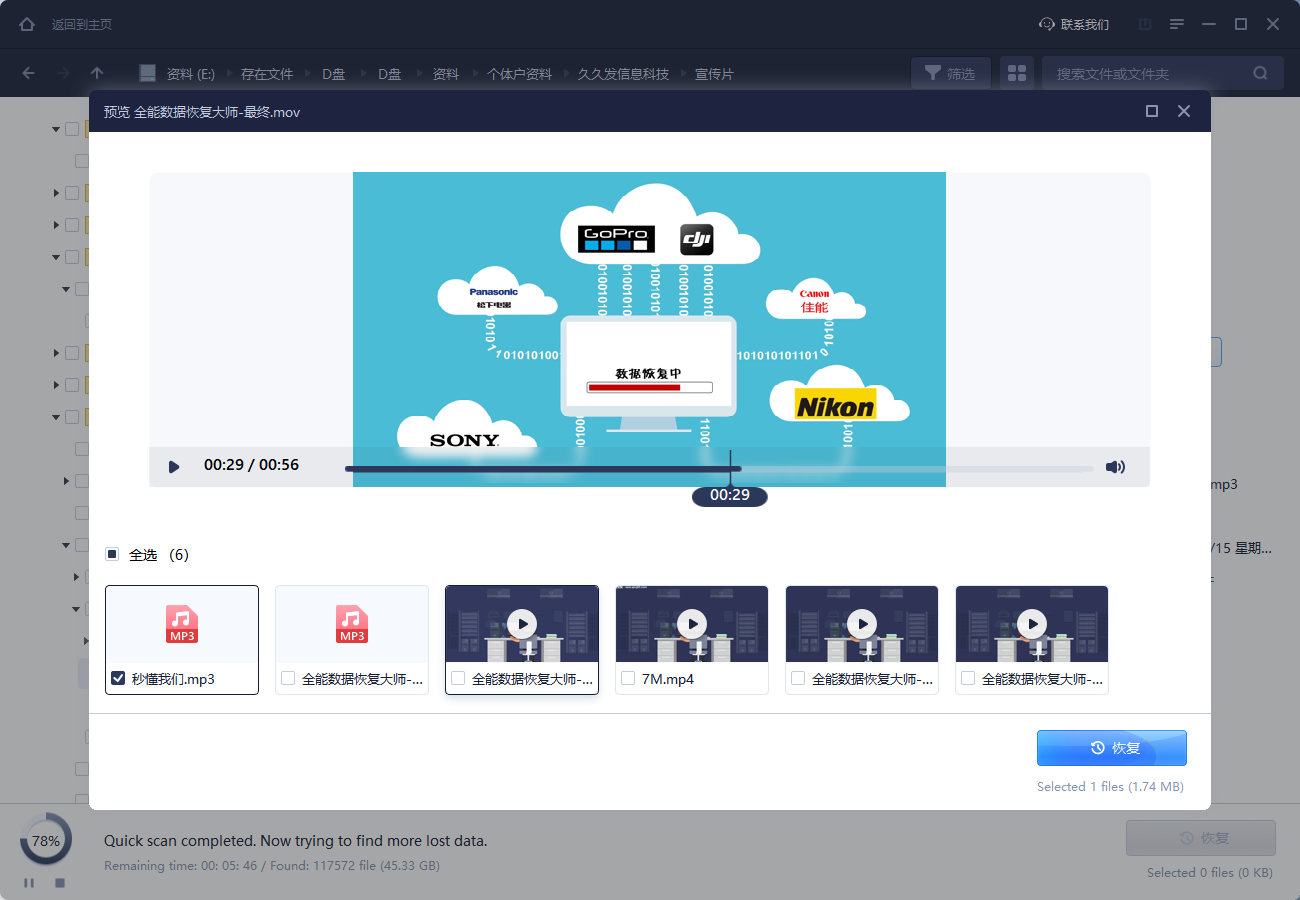Click the 个体户资料 breadcrumb item
The height and width of the screenshot is (900, 1300).
pyautogui.click(x=519, y=74)
